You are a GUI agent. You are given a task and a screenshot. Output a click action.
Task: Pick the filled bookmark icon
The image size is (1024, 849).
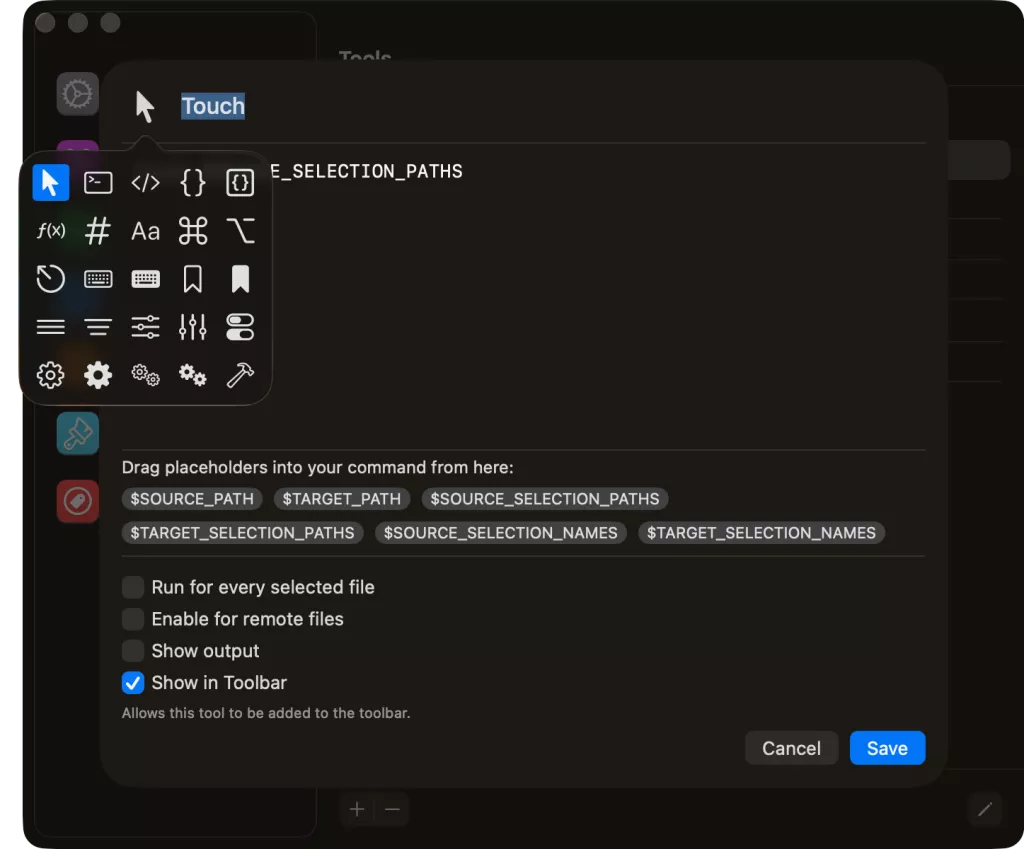(x=240, y=279)
